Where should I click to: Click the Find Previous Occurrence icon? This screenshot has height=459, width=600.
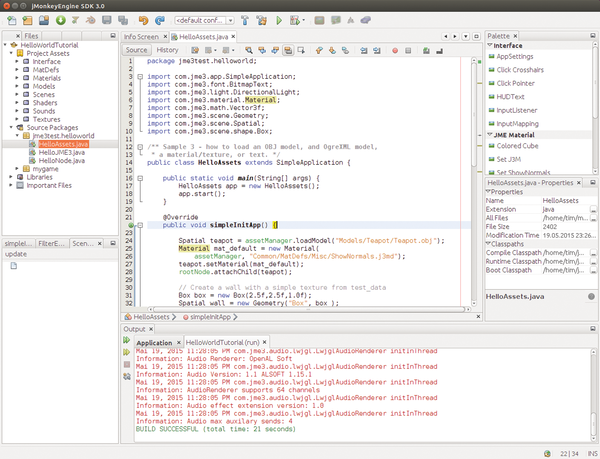[262, 50]
